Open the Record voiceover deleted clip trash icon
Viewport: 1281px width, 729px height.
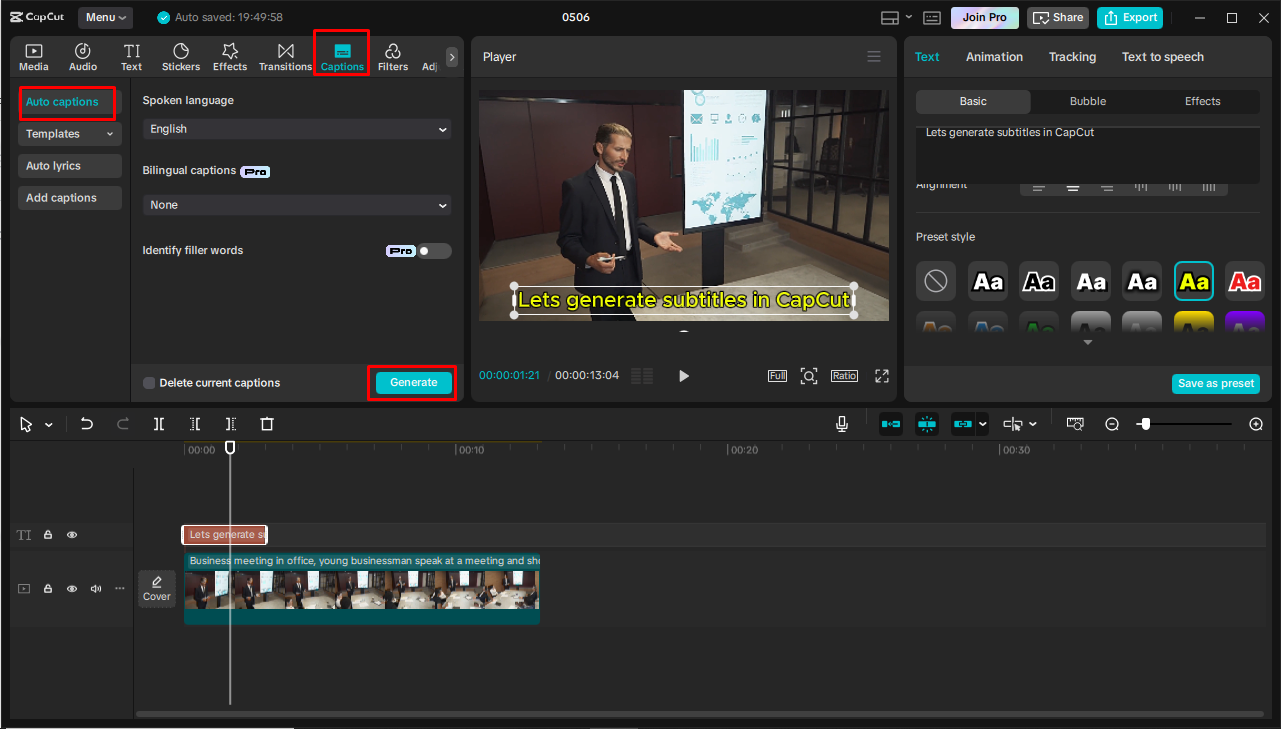pyautogui.click(x=266, y=424)
